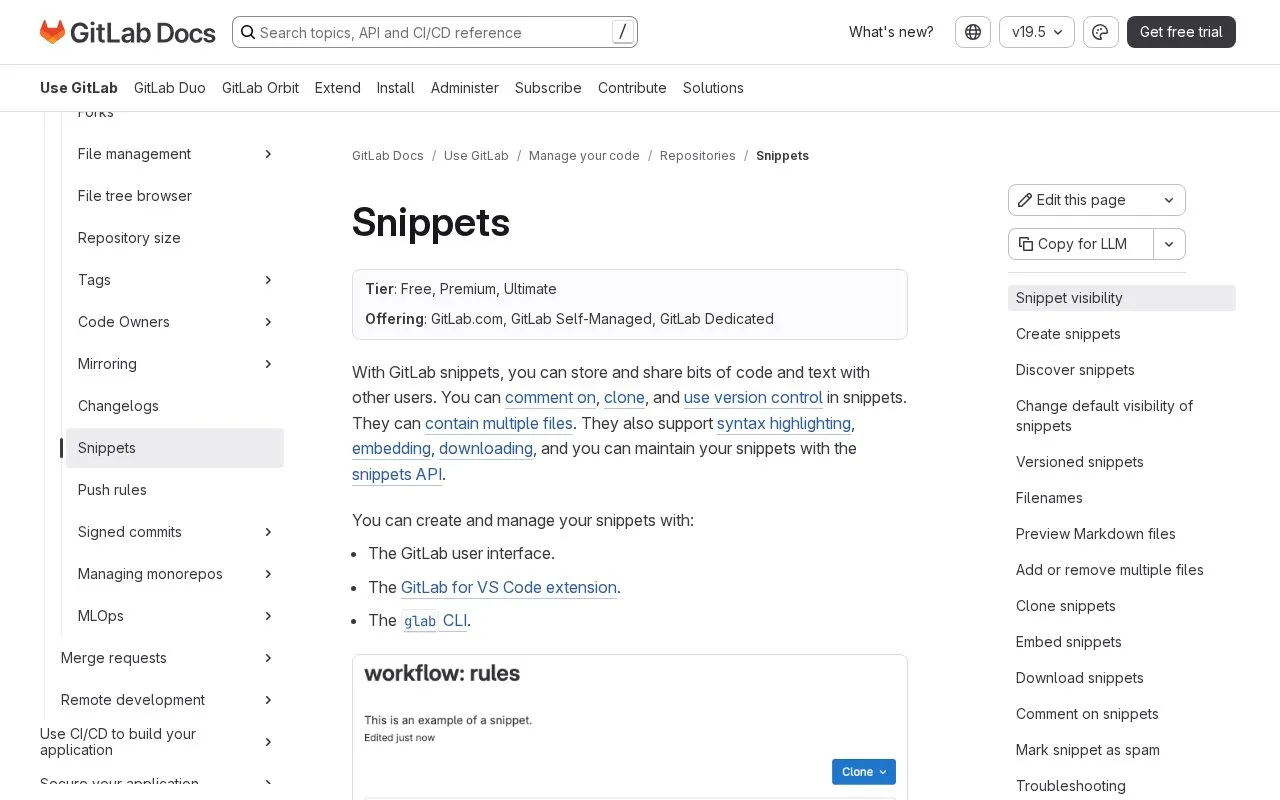
Task: Click the Manage your code breadcrumb
Action: 584,156
